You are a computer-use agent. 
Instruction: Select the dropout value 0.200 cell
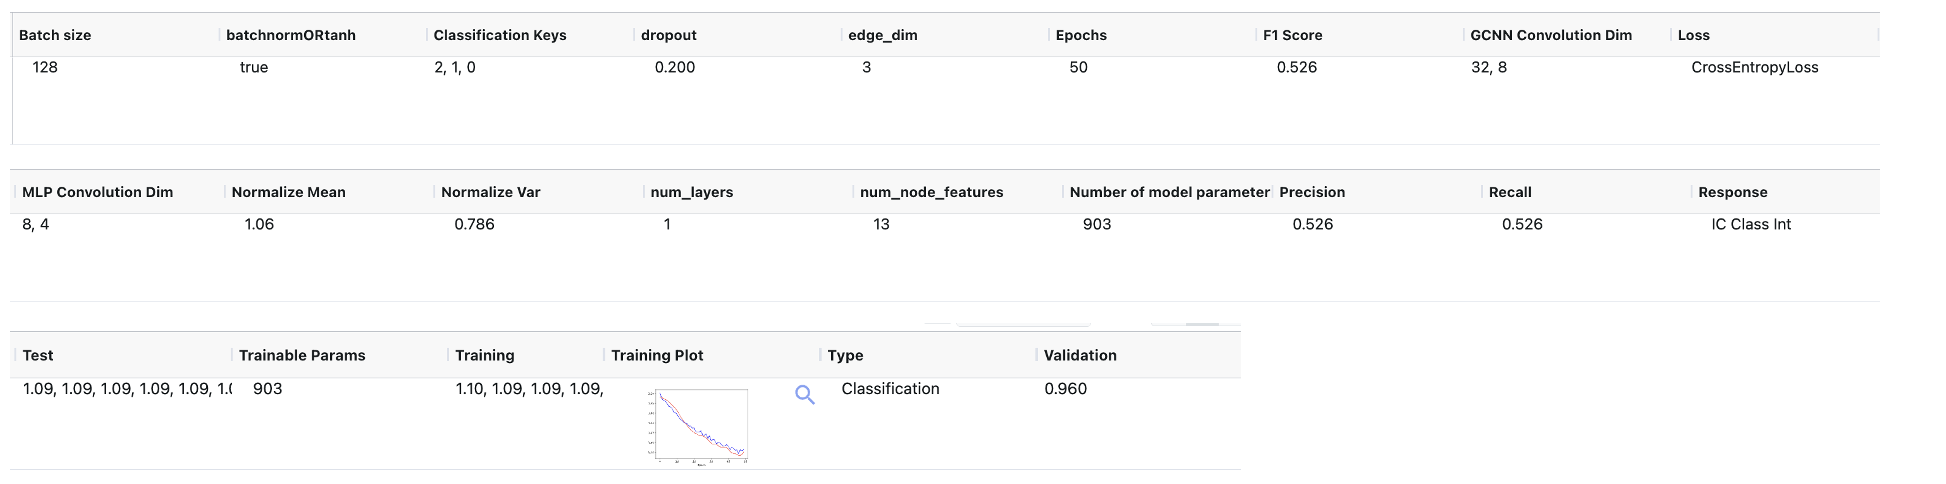coord(674,67)
